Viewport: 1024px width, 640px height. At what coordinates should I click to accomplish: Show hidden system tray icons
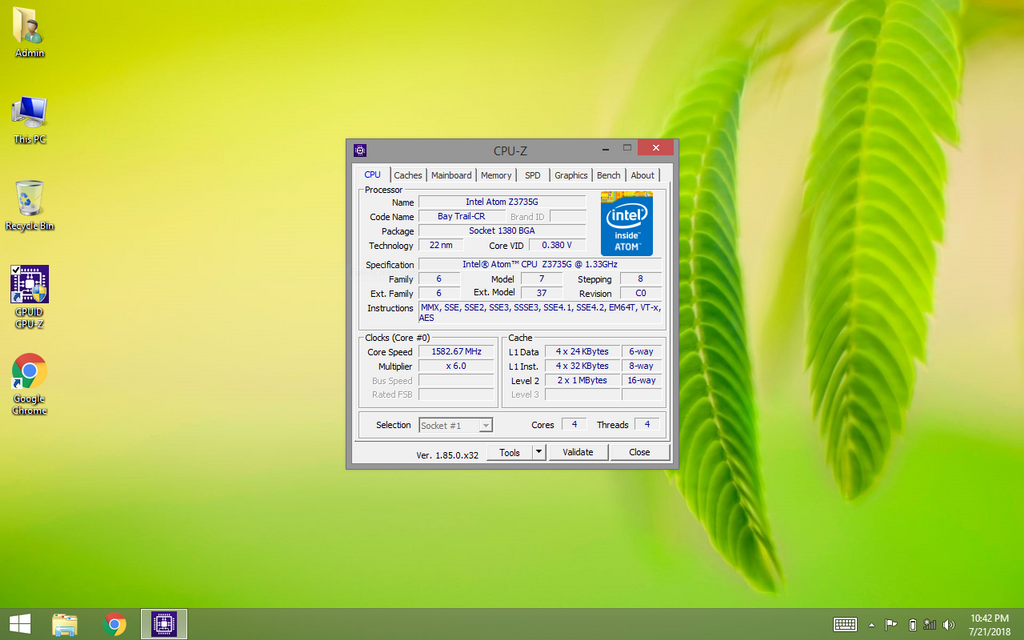871,625
